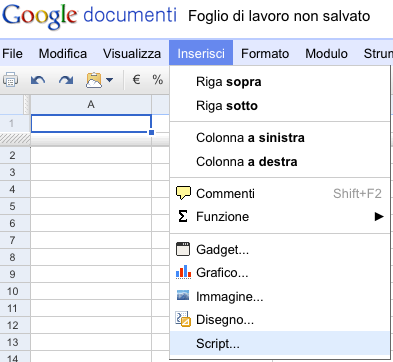The image size is (393, 362).
Task: Apply euro currency format
Action: (136, 80)
